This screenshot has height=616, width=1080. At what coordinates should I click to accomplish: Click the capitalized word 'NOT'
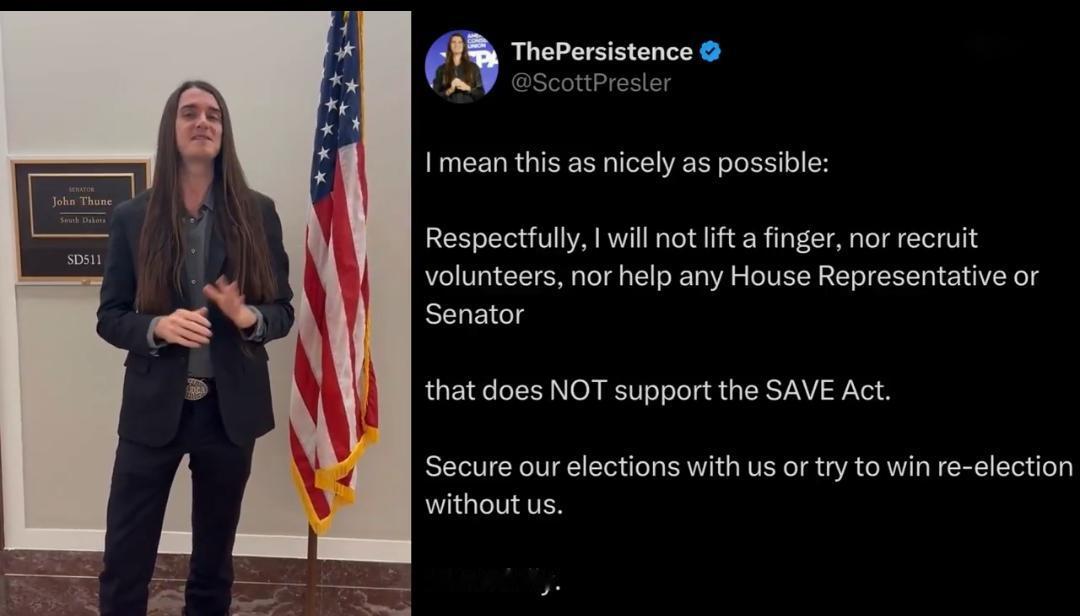pos(577,391)
